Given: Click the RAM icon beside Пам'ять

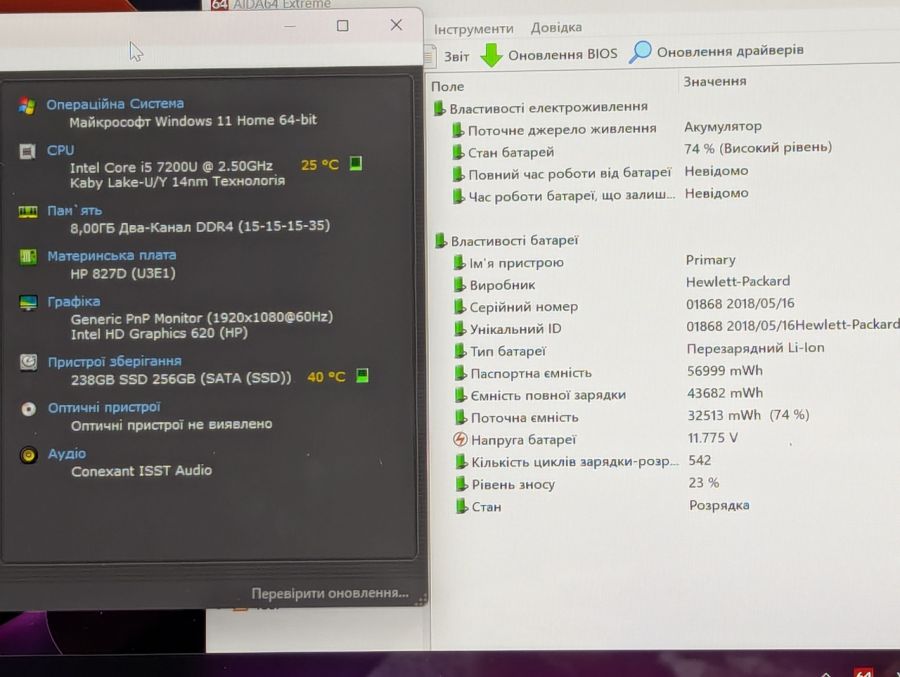Looking at the screenshot, I should (x=28, y=212).
